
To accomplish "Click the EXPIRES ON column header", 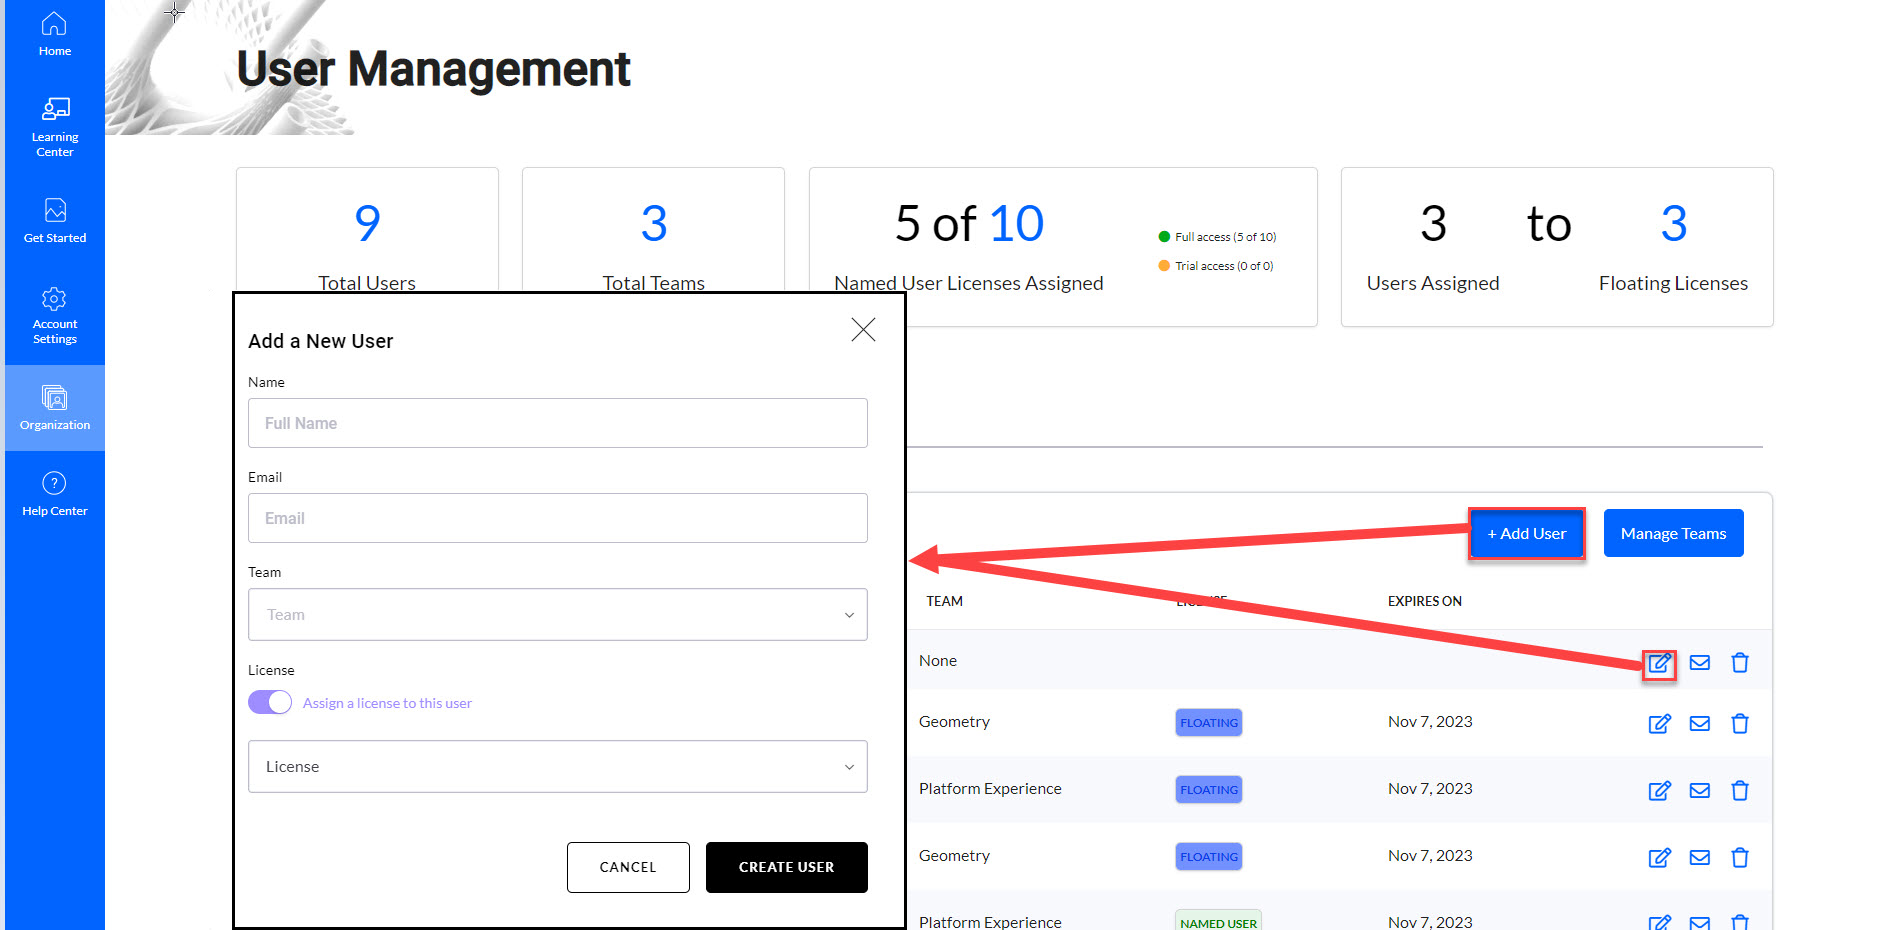I will tap(1425, 601).
